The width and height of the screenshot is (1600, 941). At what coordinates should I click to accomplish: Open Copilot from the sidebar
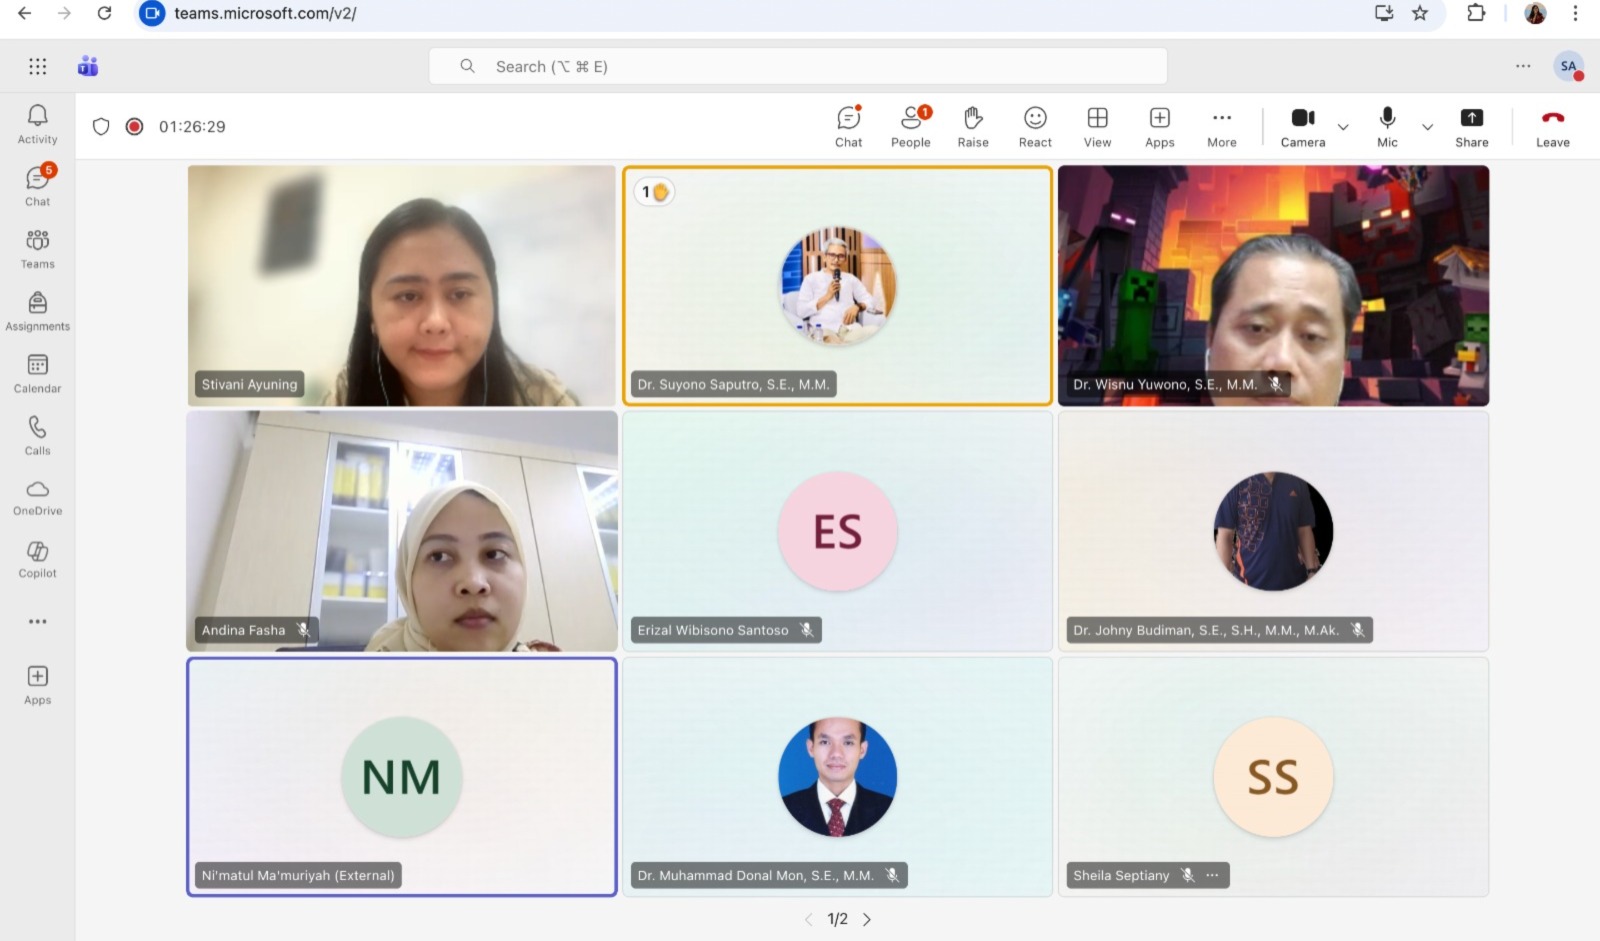tap(37, 557)
